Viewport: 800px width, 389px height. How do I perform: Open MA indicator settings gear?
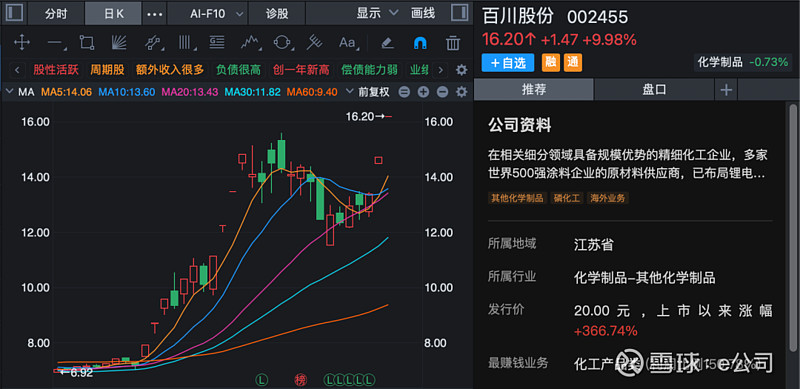point(461,92)
